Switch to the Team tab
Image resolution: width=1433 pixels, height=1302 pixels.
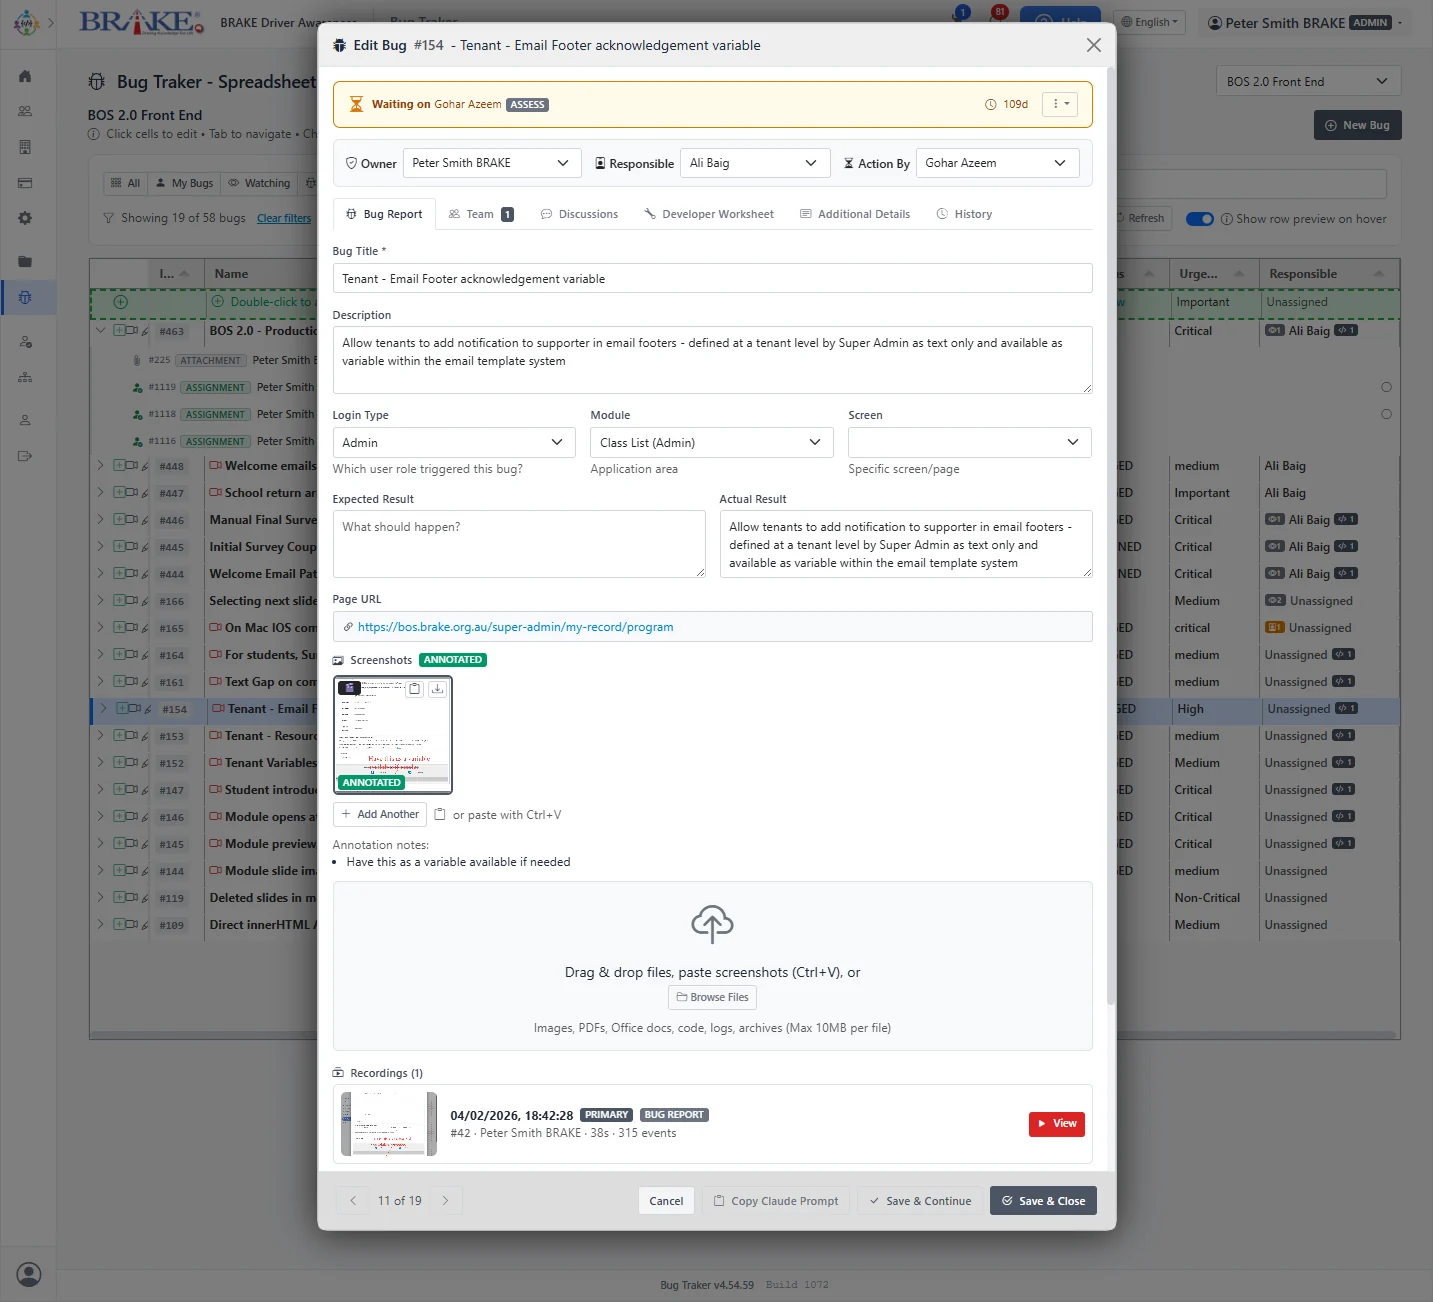(481, 214)
